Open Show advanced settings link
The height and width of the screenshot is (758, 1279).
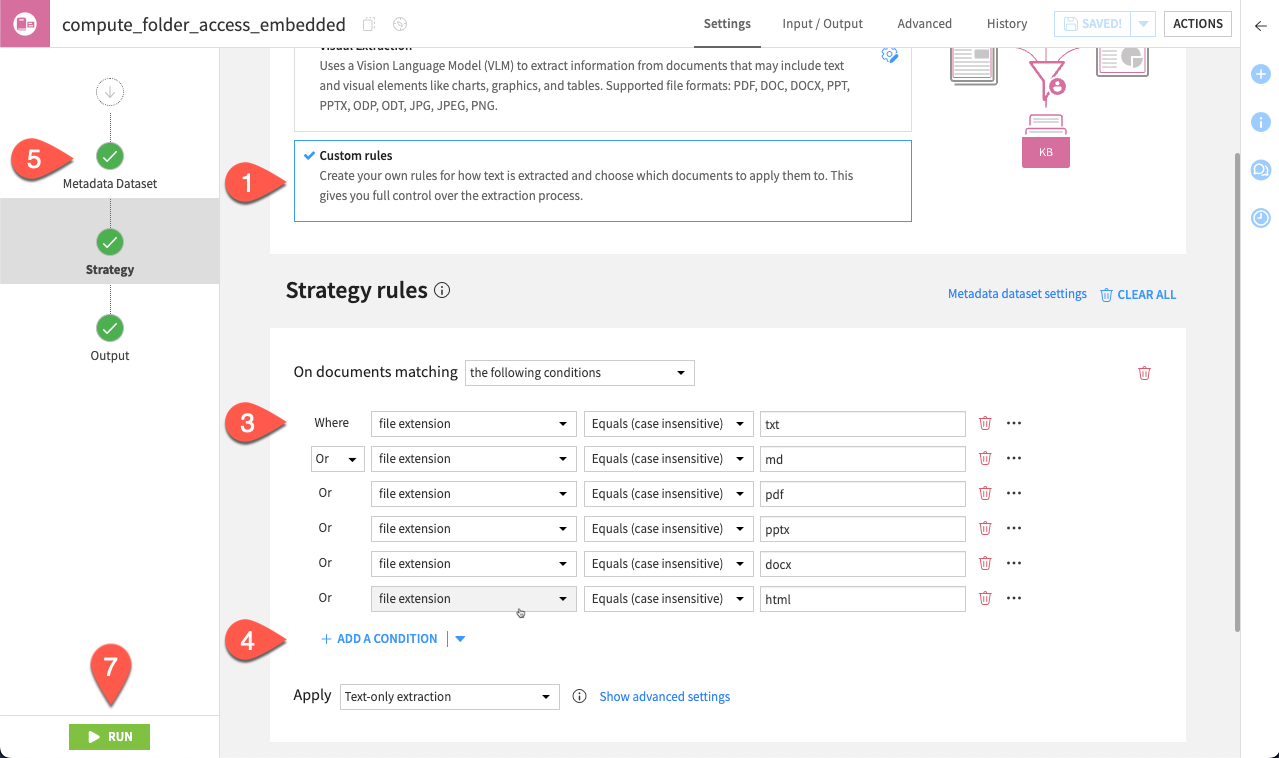pyautogui.click(x=664, y=697)
